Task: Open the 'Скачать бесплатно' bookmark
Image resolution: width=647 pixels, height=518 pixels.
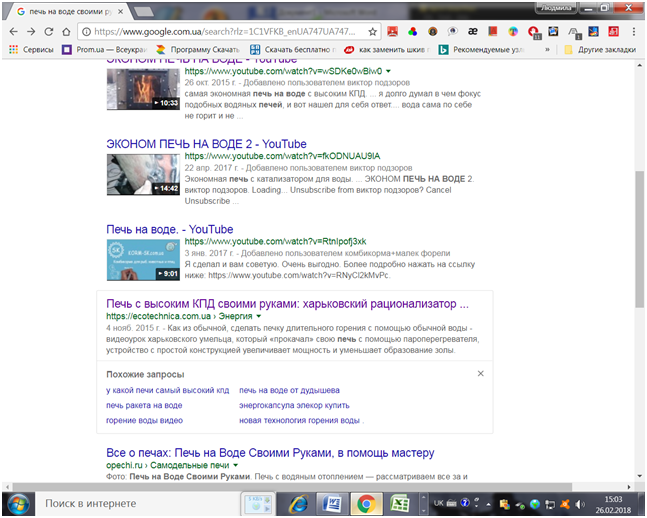Action: [x=293, y=50]
